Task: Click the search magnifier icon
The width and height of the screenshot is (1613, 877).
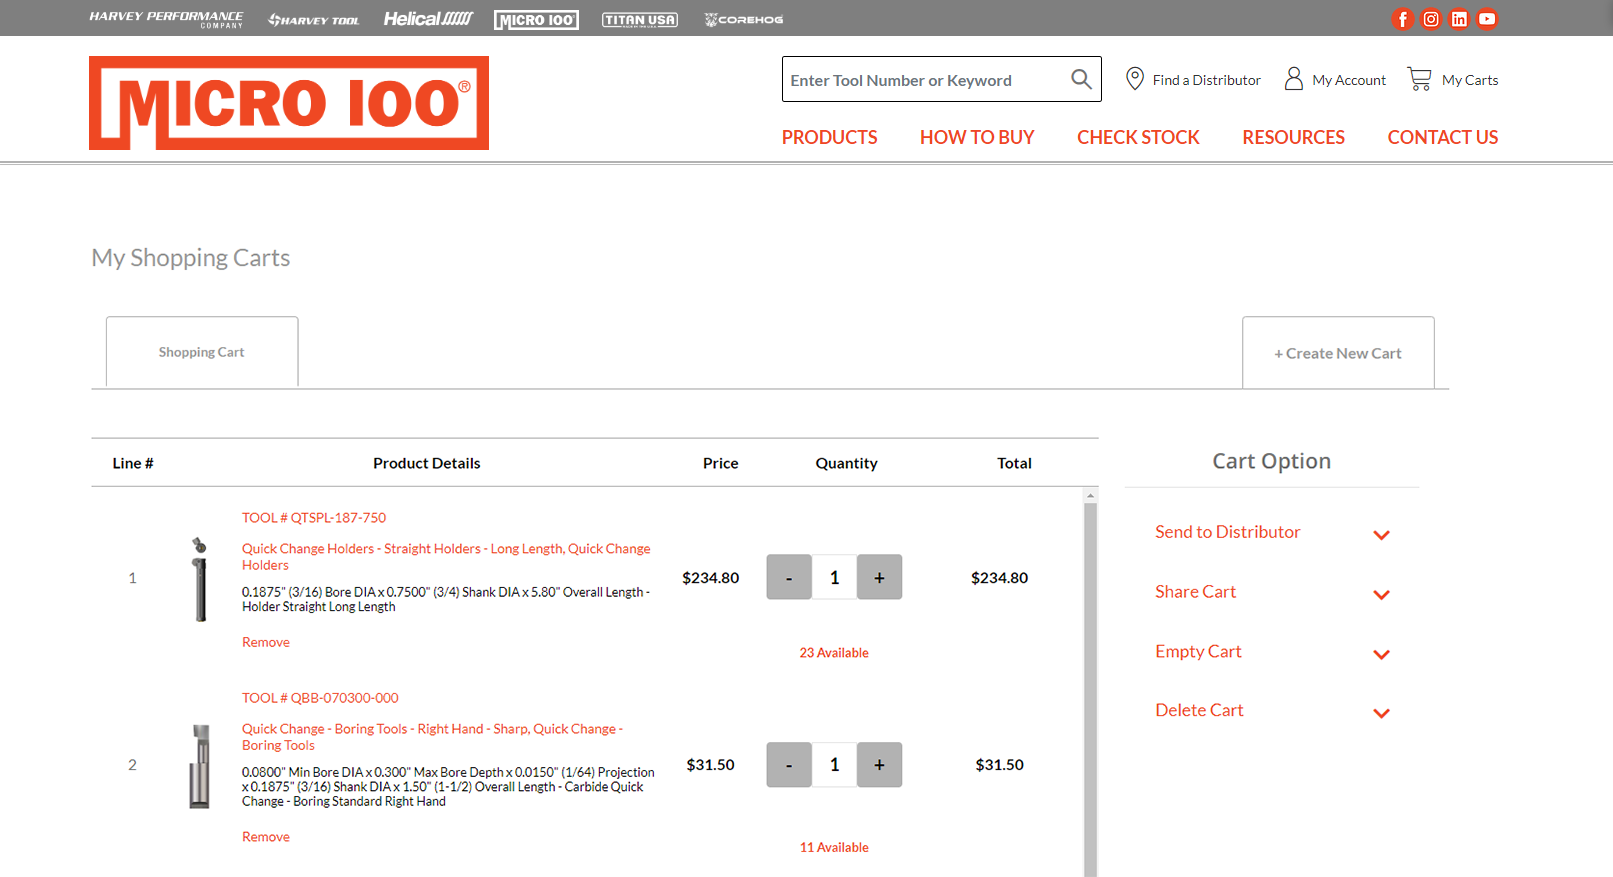Action: point(1081,79)
